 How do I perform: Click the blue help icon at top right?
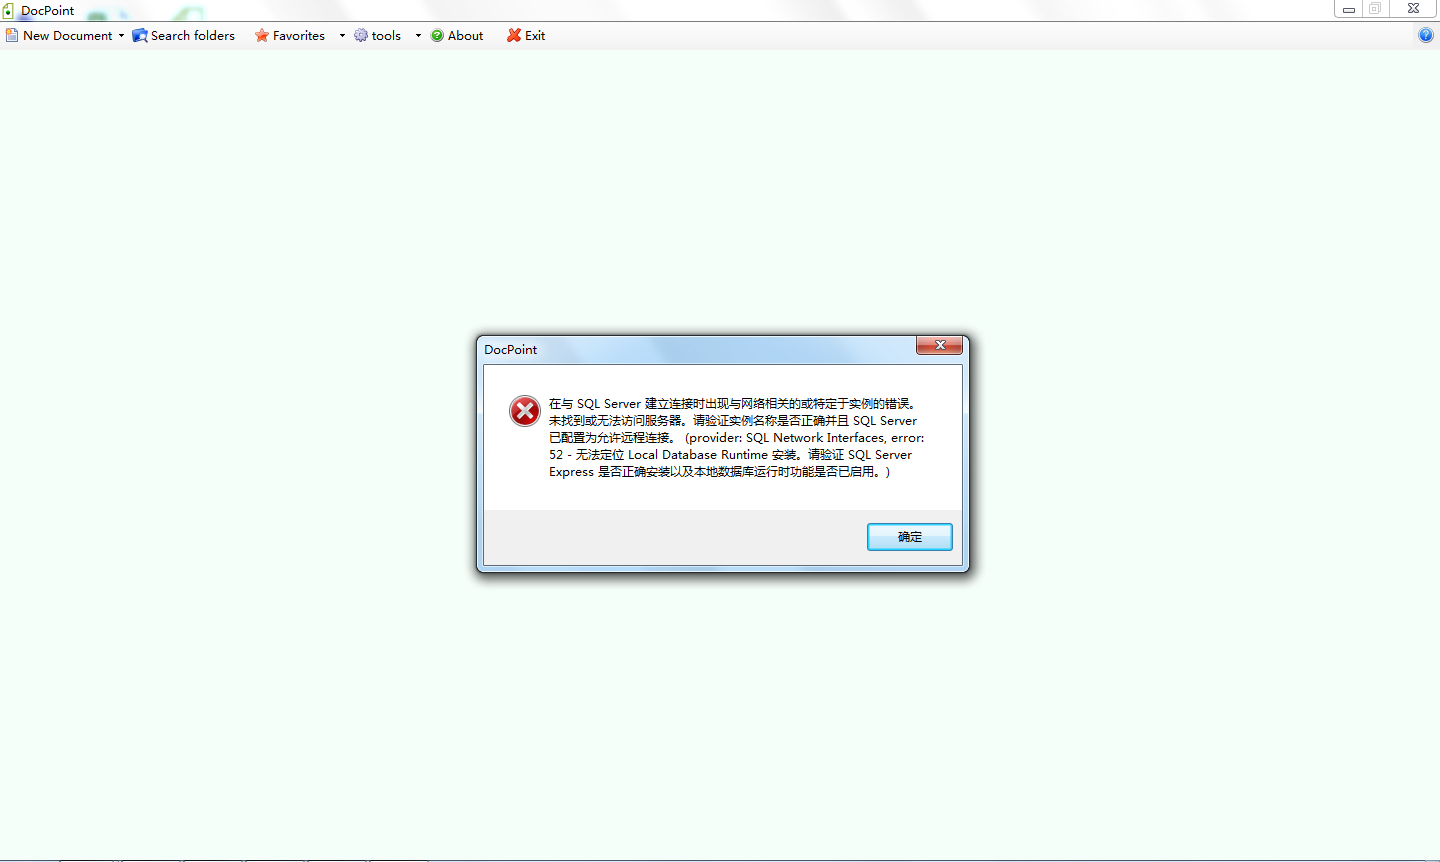pyautogui.click(x=1426, y=35)
